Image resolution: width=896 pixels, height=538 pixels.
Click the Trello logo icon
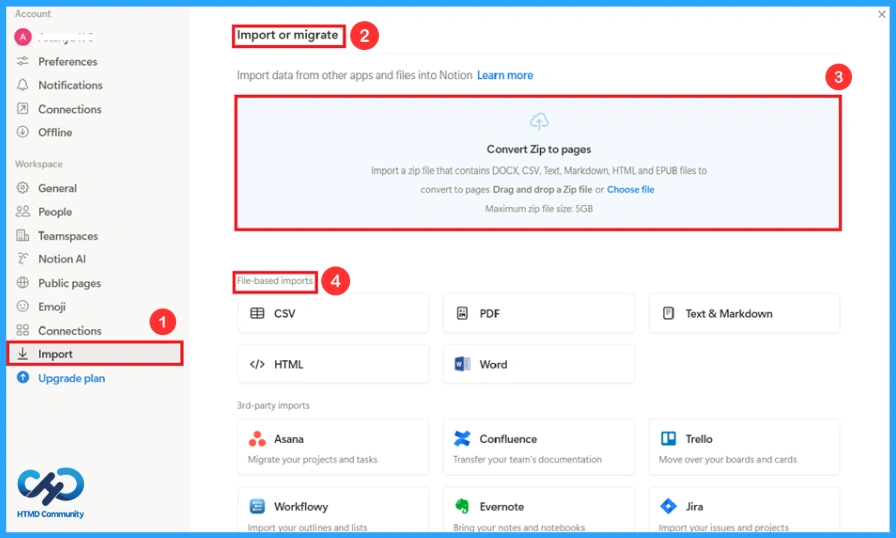668,439
